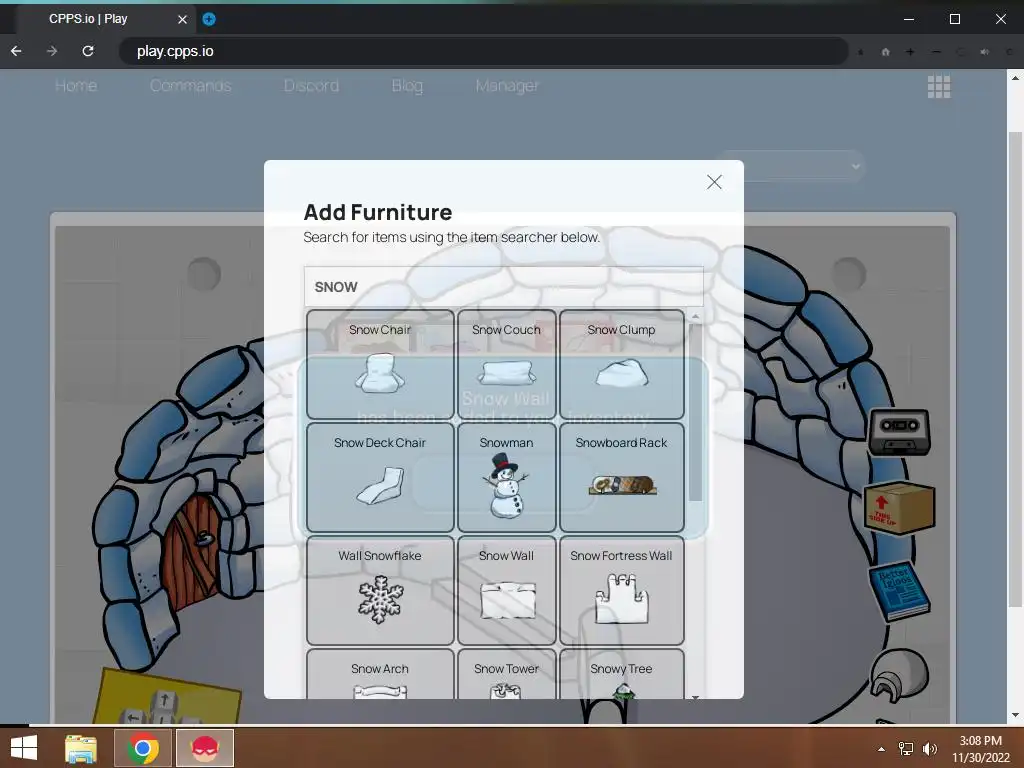
Task: Click the minus zoom icon in toolbar
Action: pyautogui.click(x=936, y=52)
